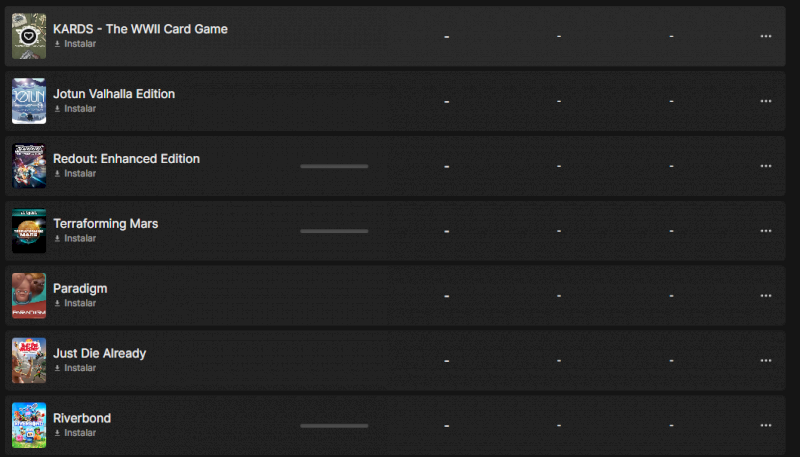This screenshot has width=800, height=457.
Task: Open the three-dot menu for KARDS
Action: (766, 36)
